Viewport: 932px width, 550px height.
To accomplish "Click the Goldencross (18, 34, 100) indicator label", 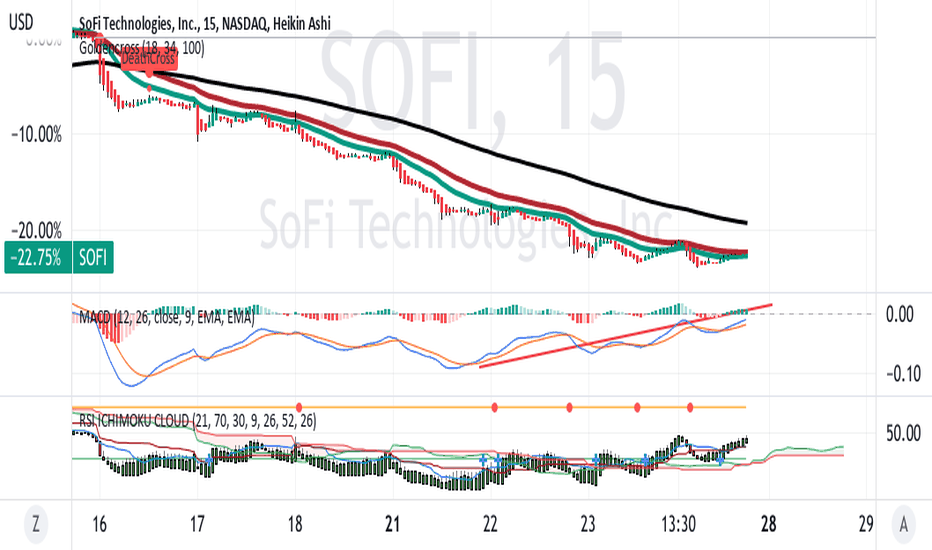I will pos(141,48).
